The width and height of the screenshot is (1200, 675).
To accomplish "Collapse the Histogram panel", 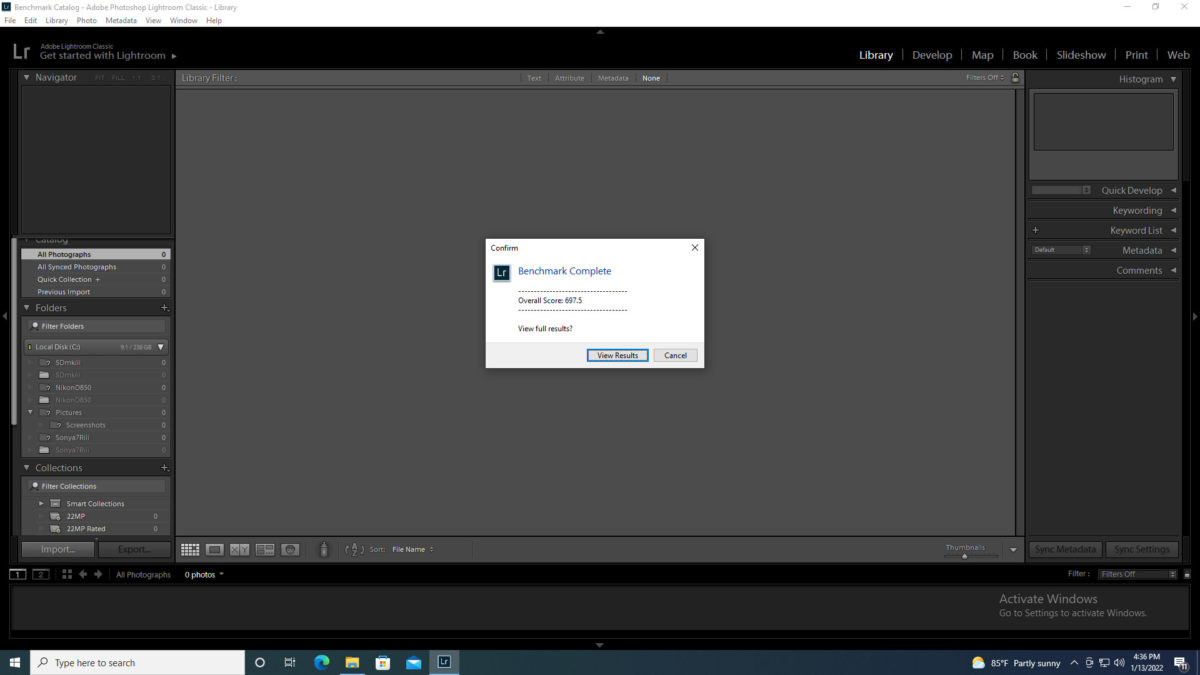I will 1173,79.
